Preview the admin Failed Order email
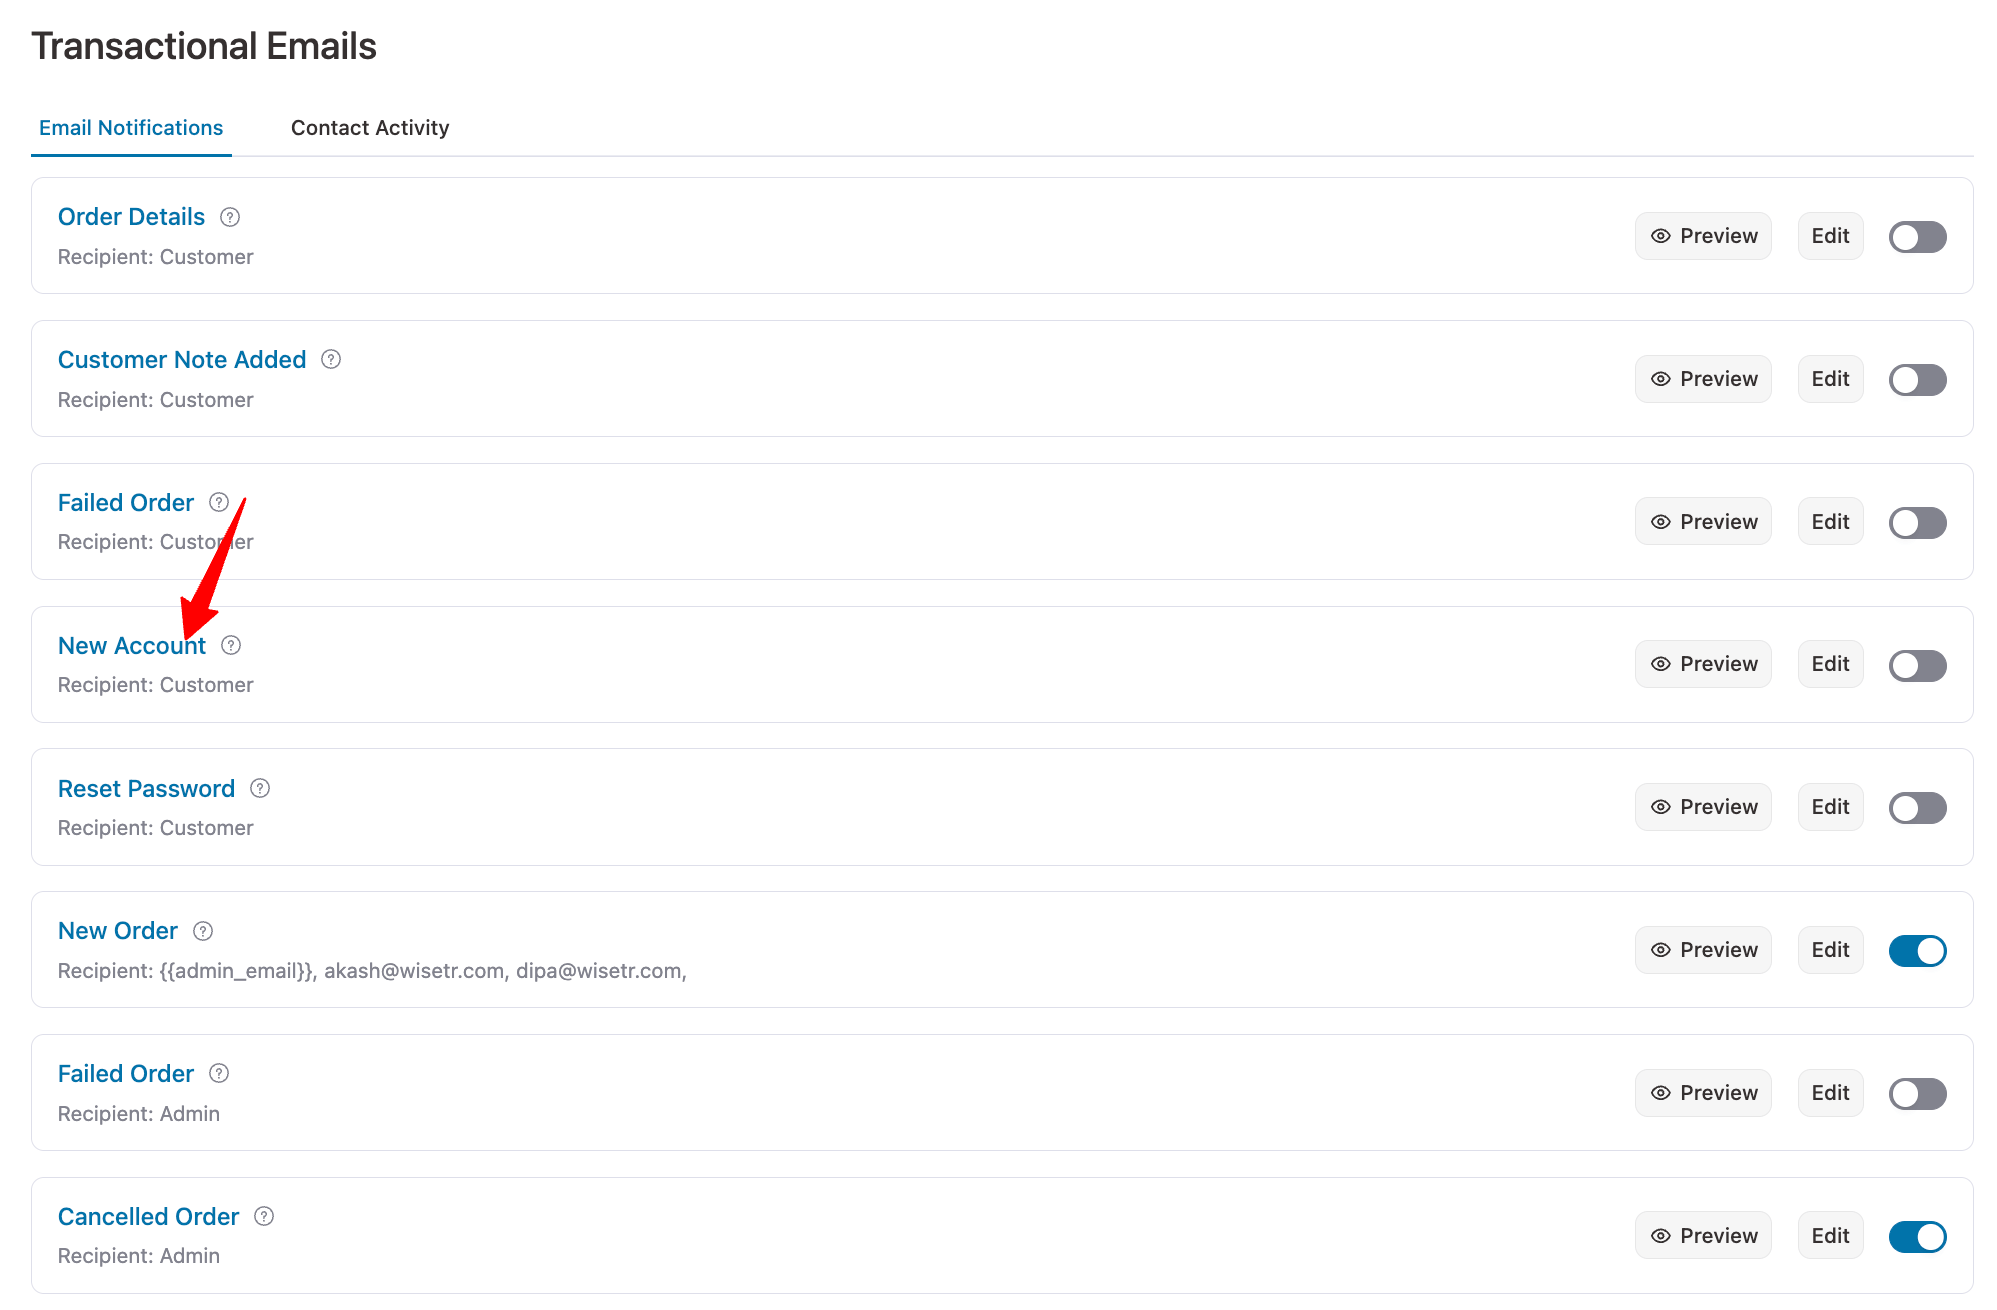Image resolution: width=1997 pixels, height=1310 pixels. pyautogui.click(x=1703, y=1092)
